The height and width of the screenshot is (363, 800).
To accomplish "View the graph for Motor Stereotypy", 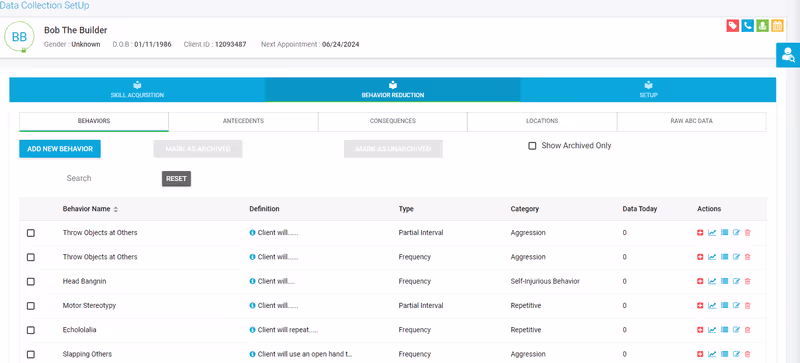I will point(712,306).
